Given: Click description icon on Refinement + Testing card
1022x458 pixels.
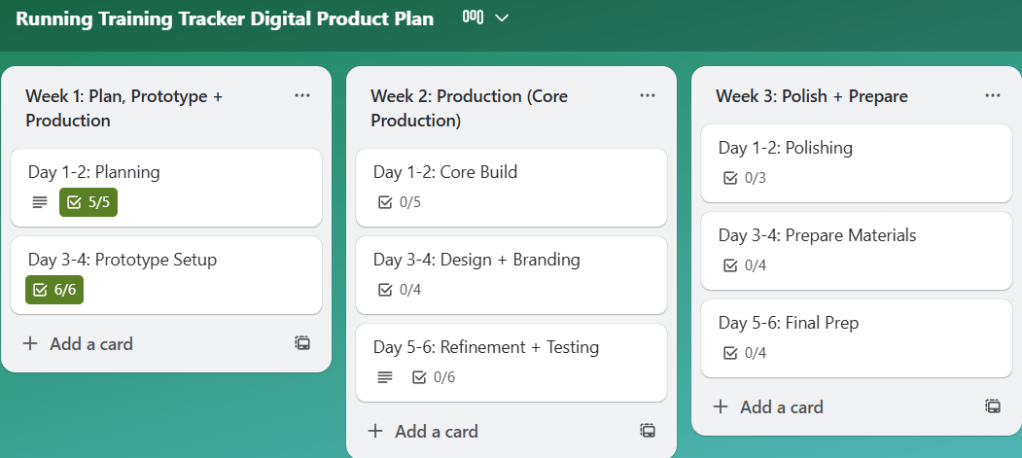Looking at the screenshot, I should [385, 377].
